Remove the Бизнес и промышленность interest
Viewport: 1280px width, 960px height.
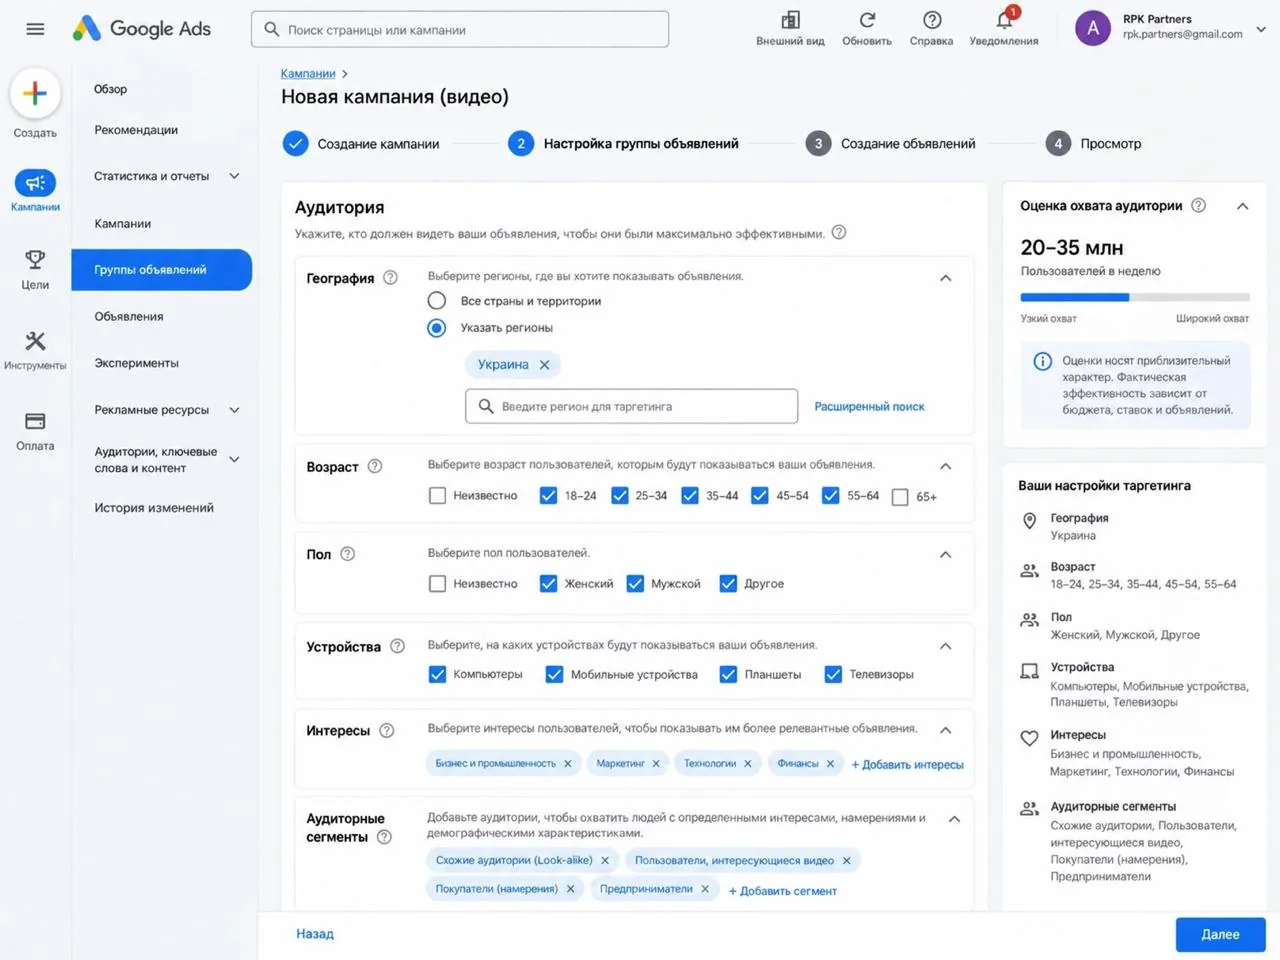click(568, 764)
